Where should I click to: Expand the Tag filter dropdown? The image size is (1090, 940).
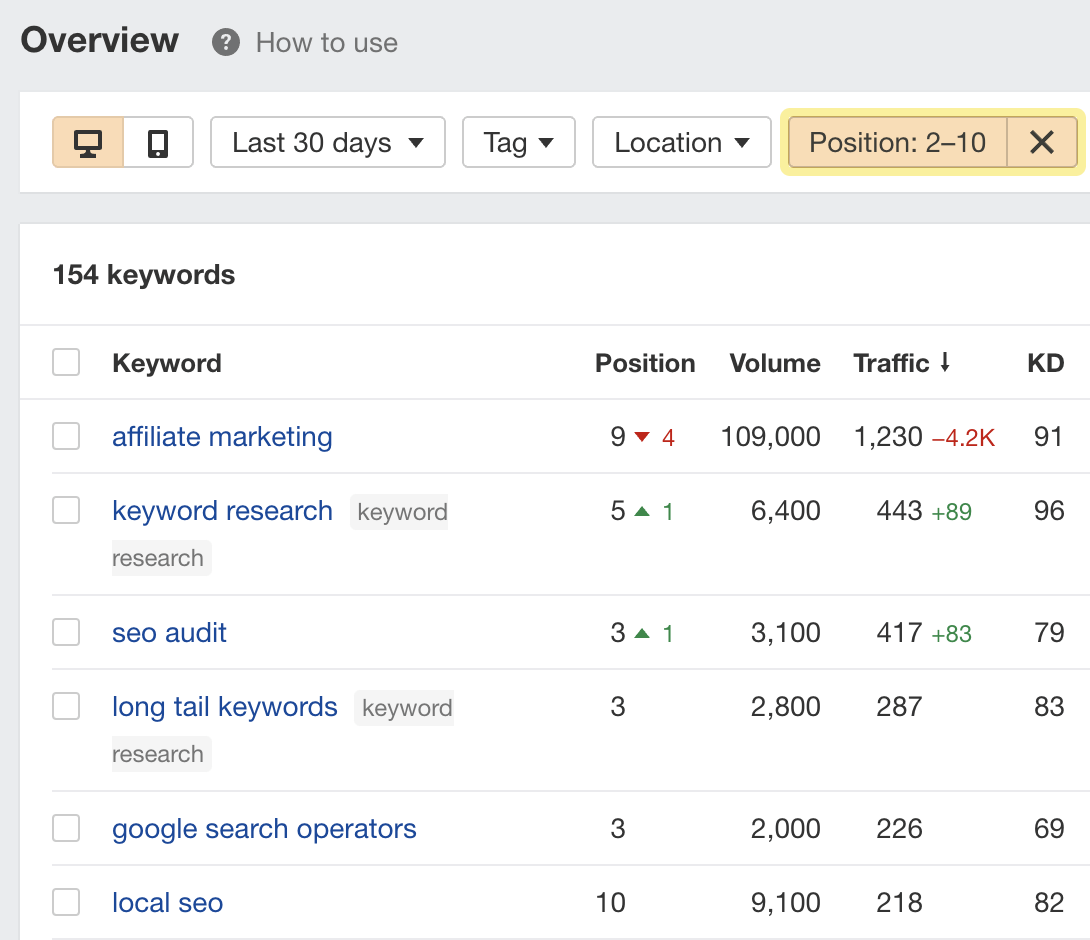[518, 143]
